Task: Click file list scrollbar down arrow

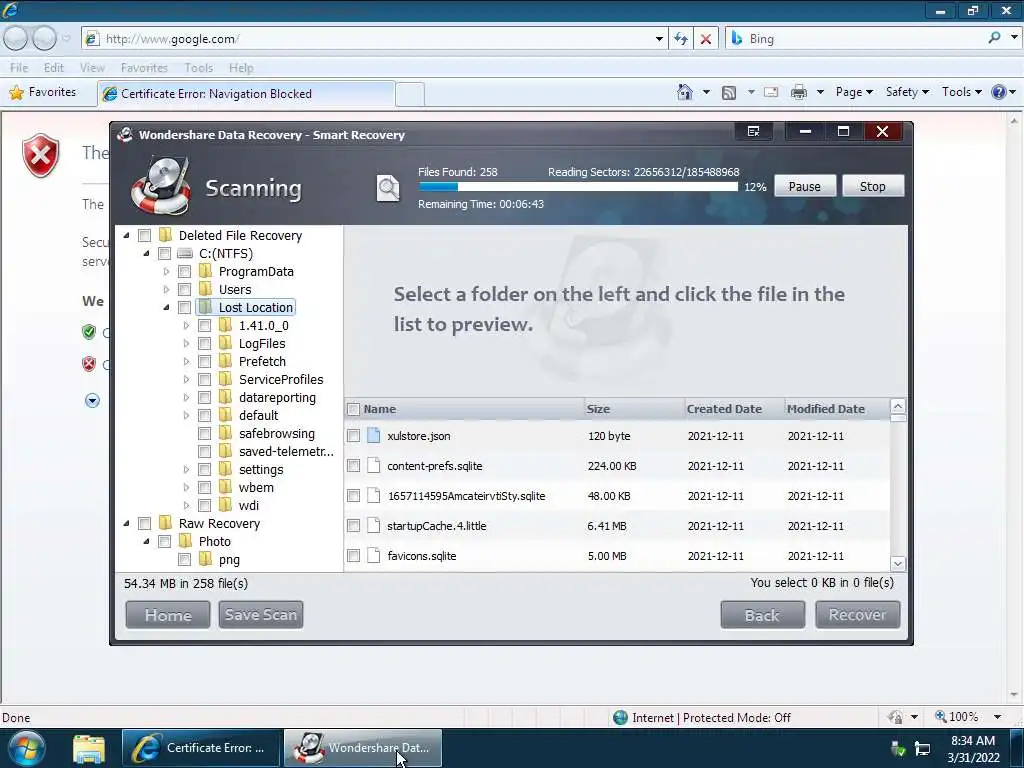Action: [x=898, y=564]
